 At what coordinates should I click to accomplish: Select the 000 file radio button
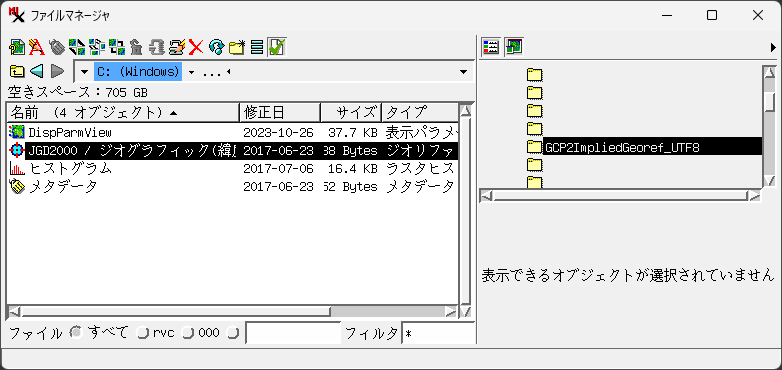pos(188,333)
